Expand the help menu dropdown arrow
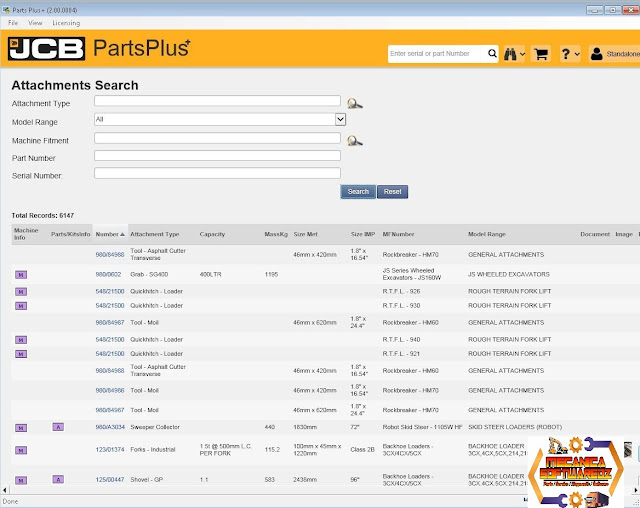This screenshot has height=508, width=640. pos(577,54)
